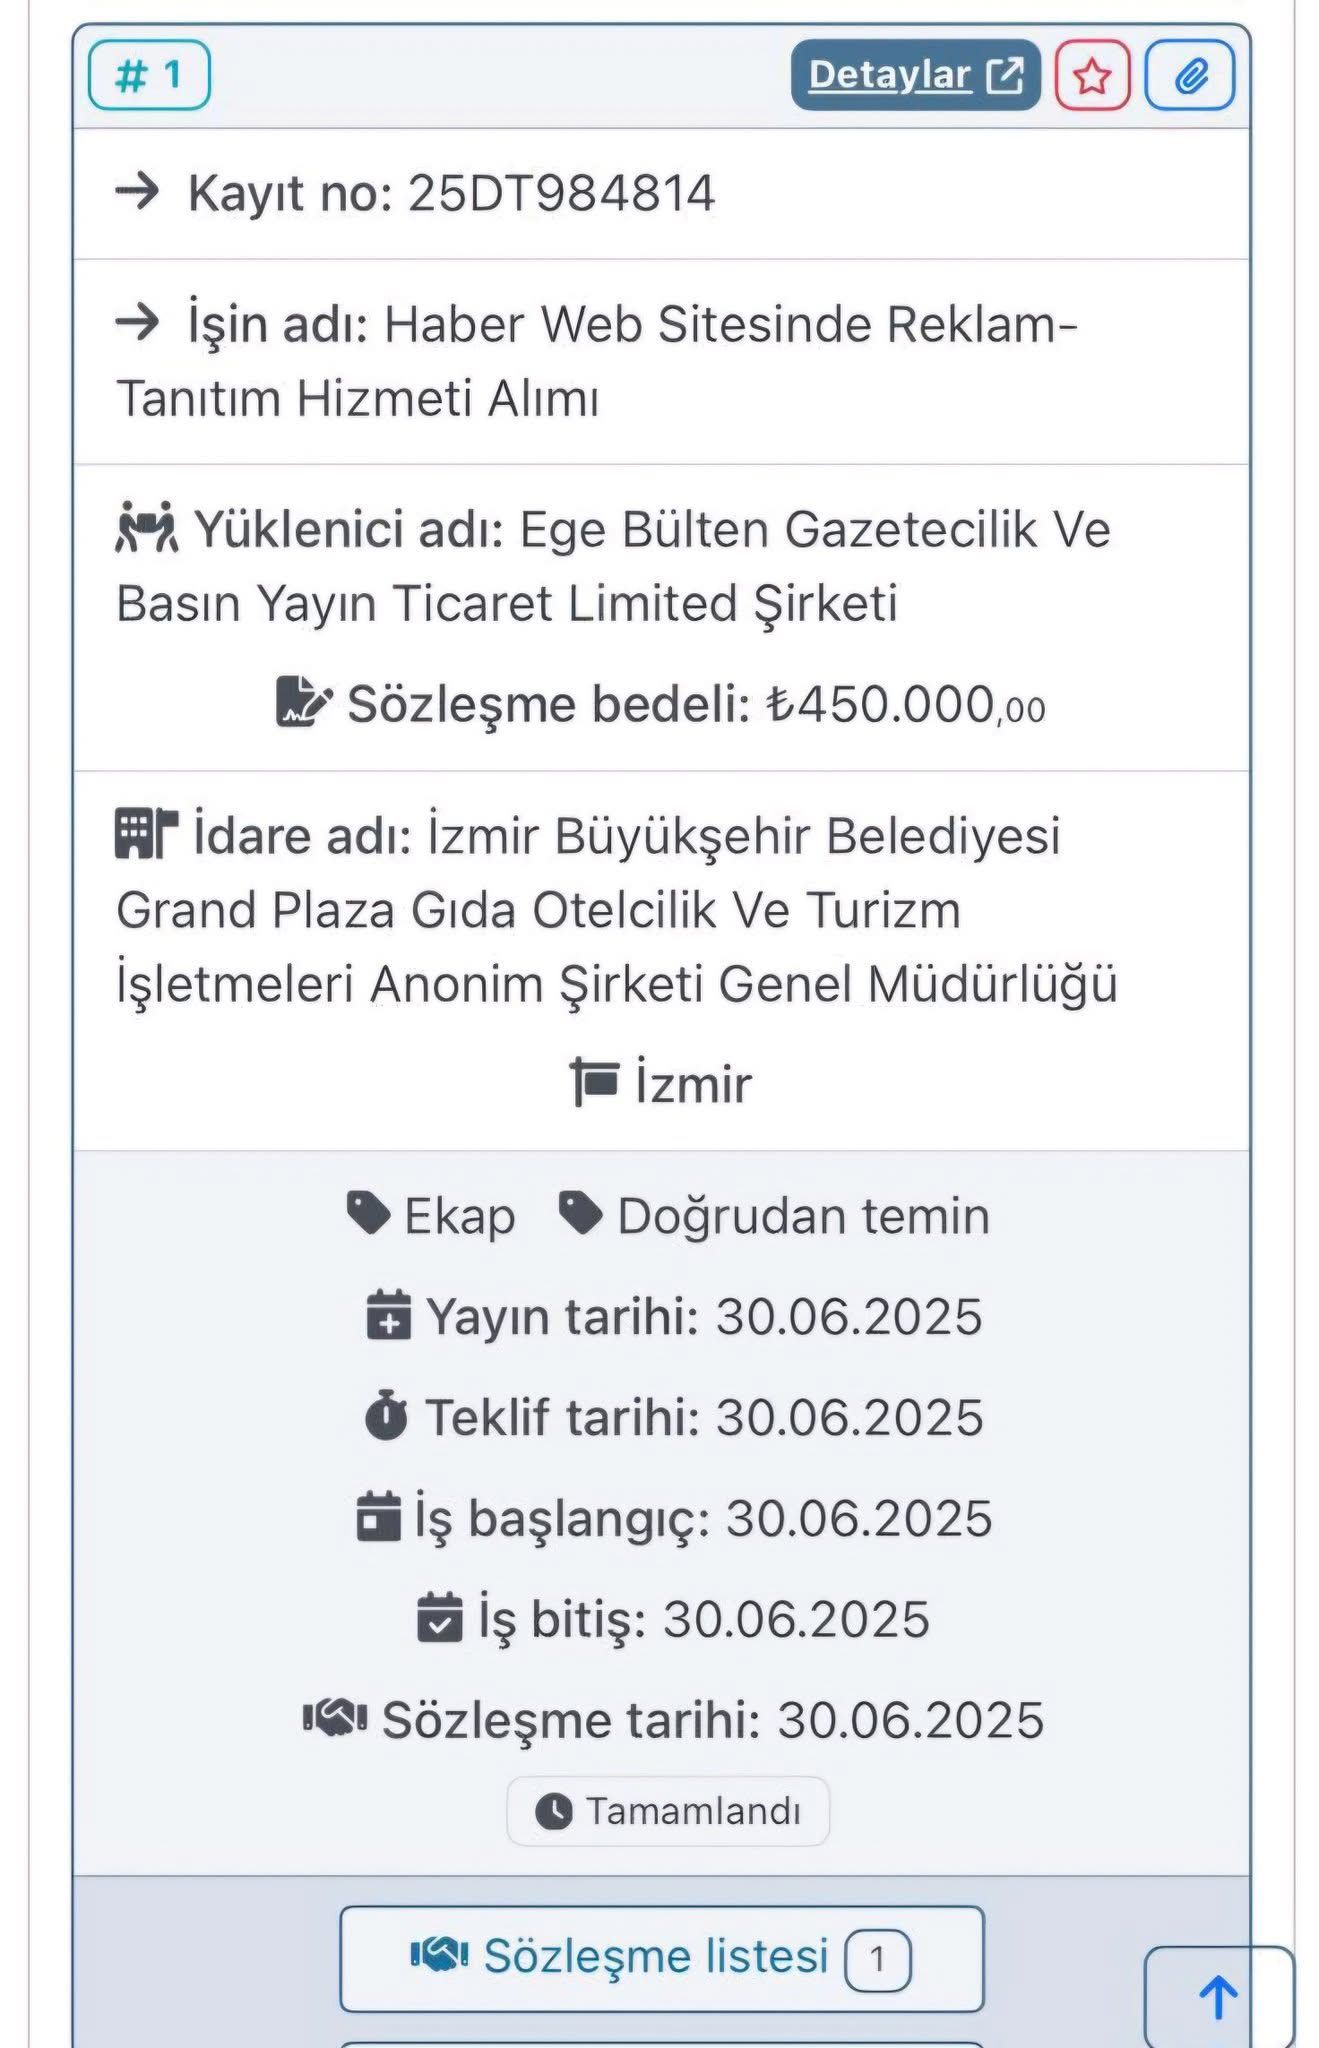1319x2048 pixels.
Task: Click the calendar-plus icon beside Yayın tarihi
Action: 389,1315
